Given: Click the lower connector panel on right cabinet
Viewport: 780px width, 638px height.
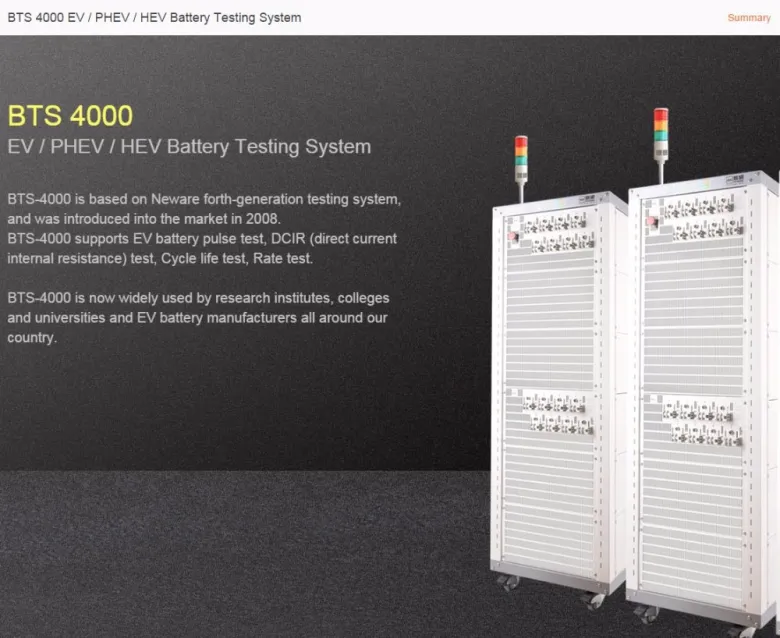Looking at the screenshot, I should click(703, 419).
